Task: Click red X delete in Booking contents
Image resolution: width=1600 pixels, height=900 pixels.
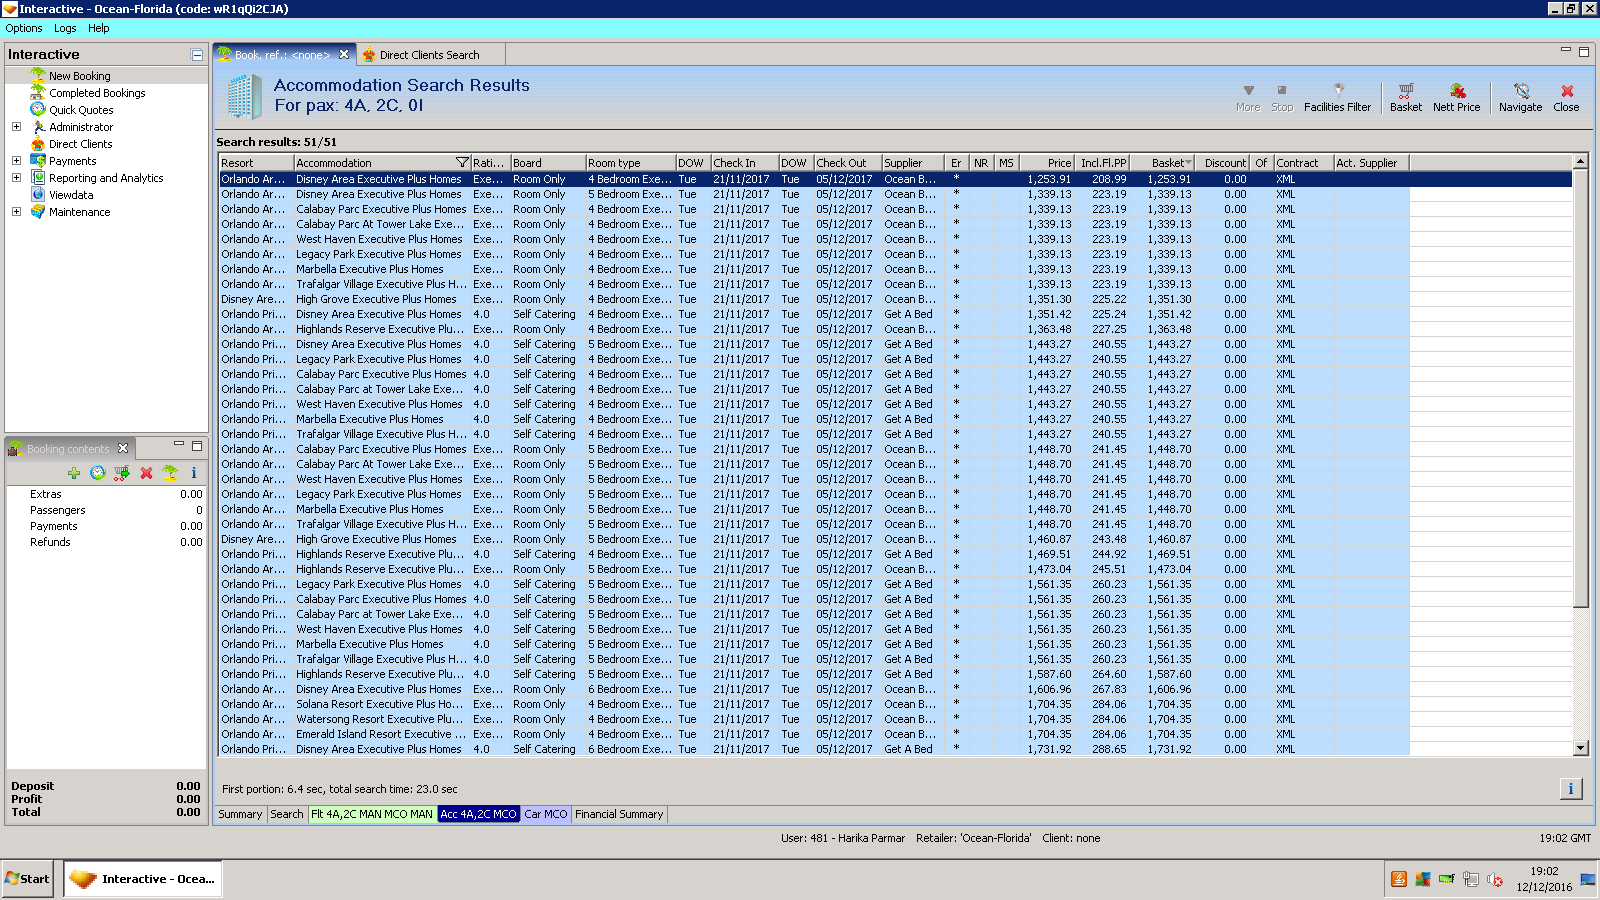Action: [x=146, y=473]
